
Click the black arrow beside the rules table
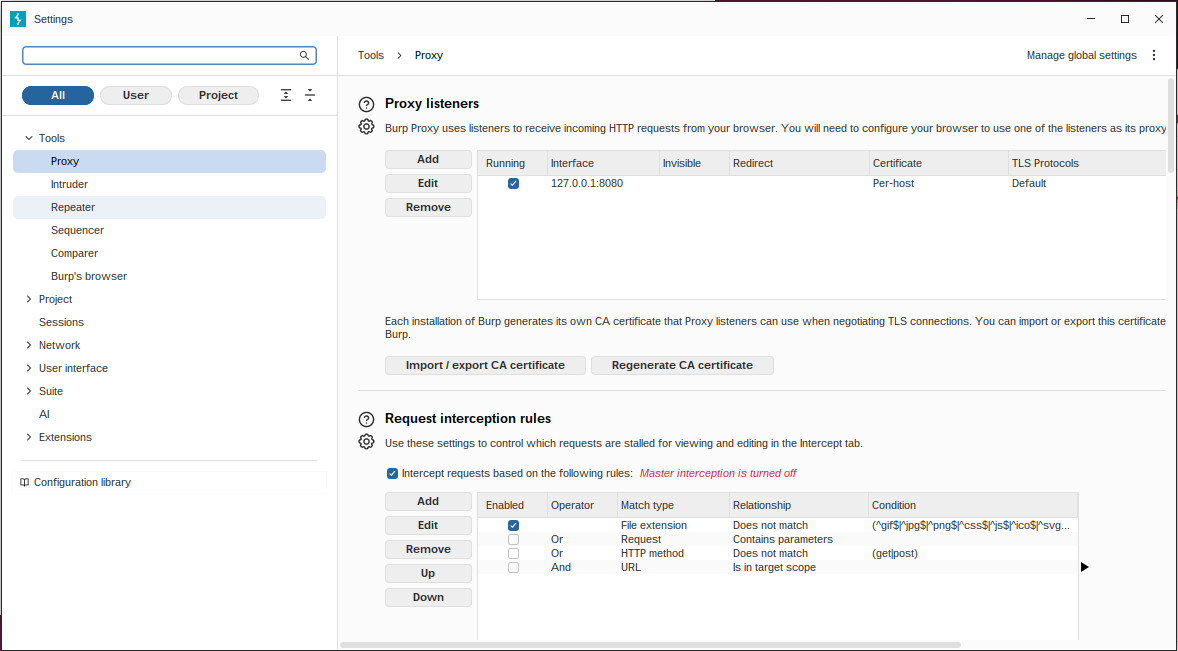click(1085, 567)
